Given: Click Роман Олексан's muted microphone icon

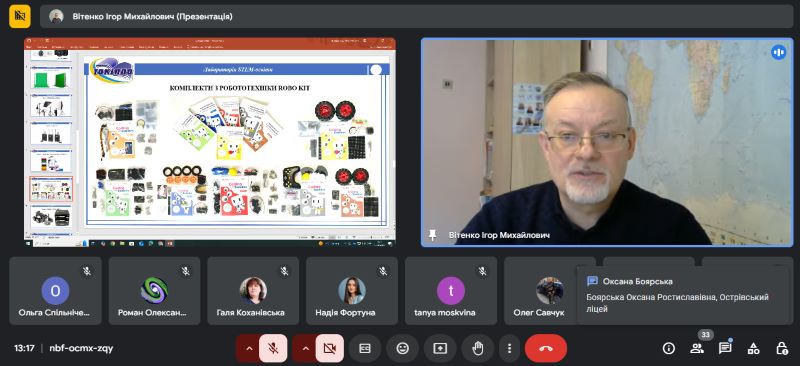Looking at the screenshot, I should 186,271.
